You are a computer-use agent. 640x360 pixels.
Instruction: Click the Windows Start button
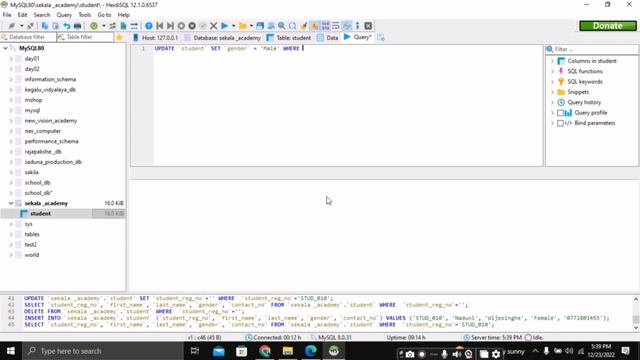pos(11,351)
